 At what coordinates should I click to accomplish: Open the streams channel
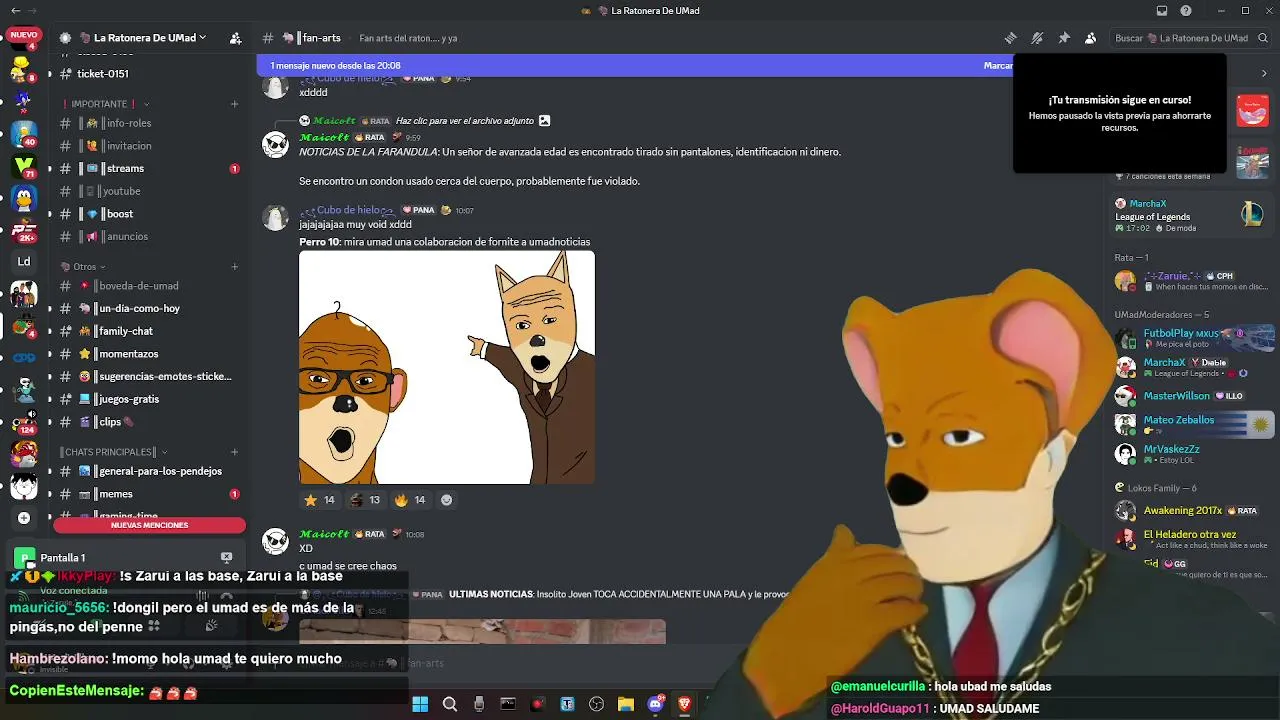tap(150, 169)
